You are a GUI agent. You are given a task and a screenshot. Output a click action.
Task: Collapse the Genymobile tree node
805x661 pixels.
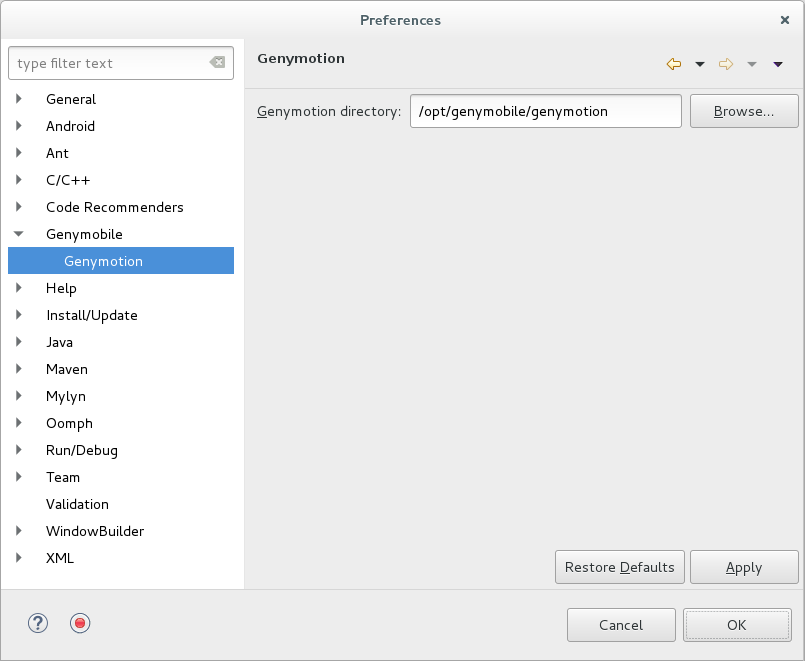point(19,234)
